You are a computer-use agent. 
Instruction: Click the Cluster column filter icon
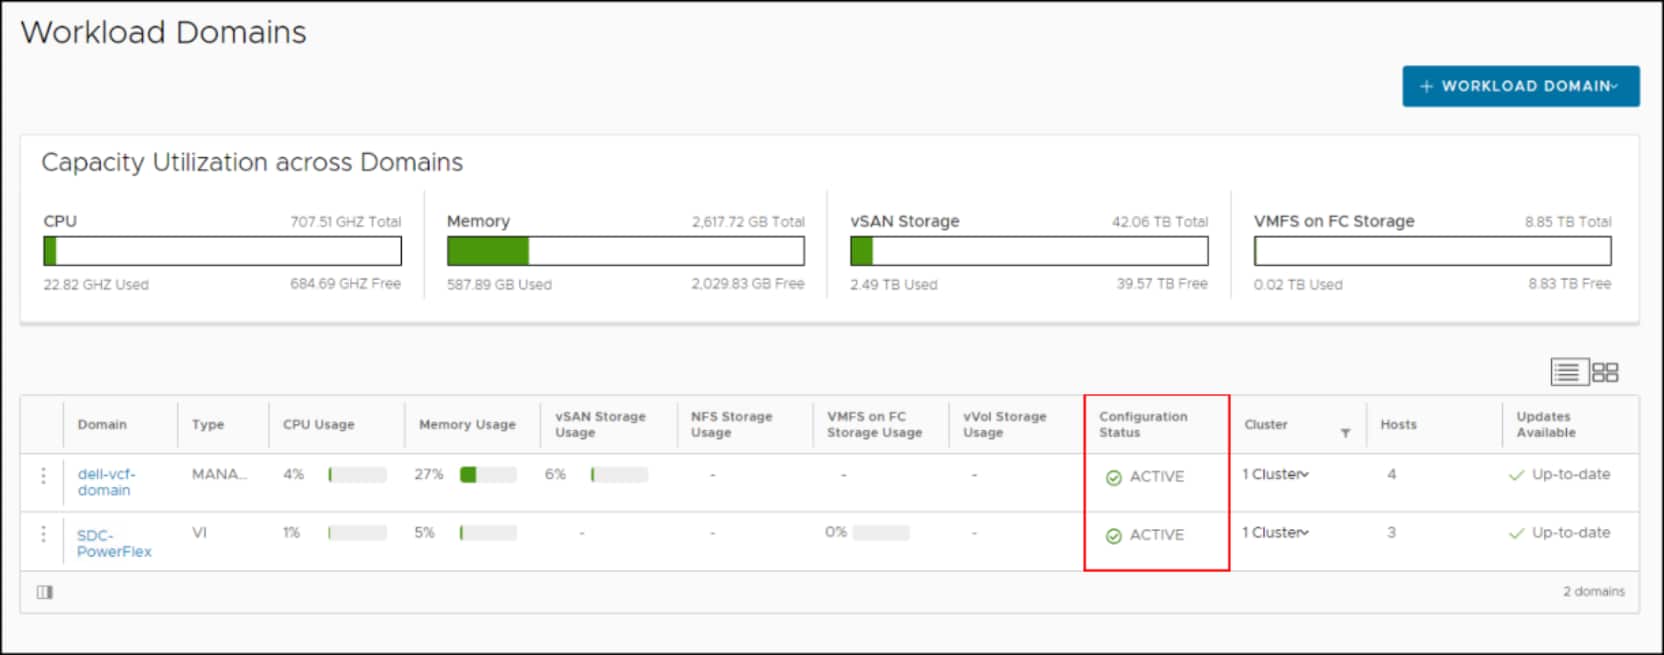point(1345,433)
